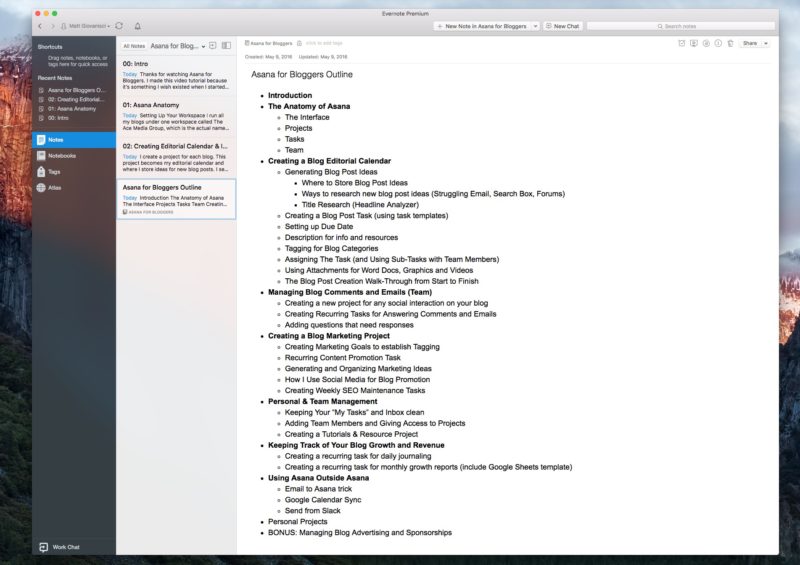Viewport: 800px width, 565px height.
Task: Delete note with the trash icon
Action: click(x=731, y=43)
